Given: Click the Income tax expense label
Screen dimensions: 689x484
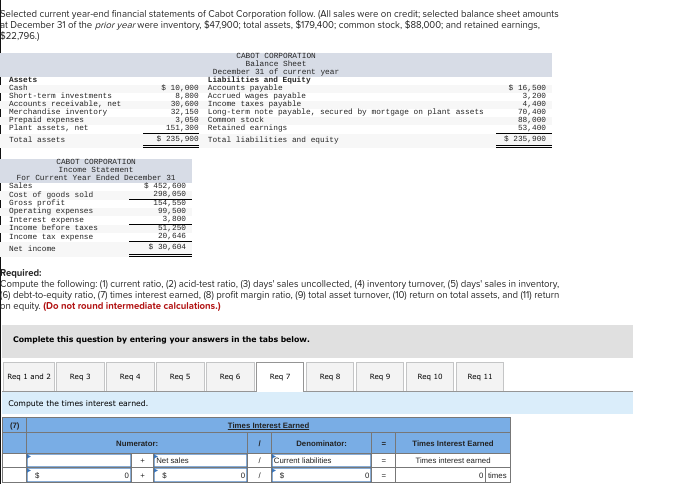Looking at the screenshot, I should [51, 237].
